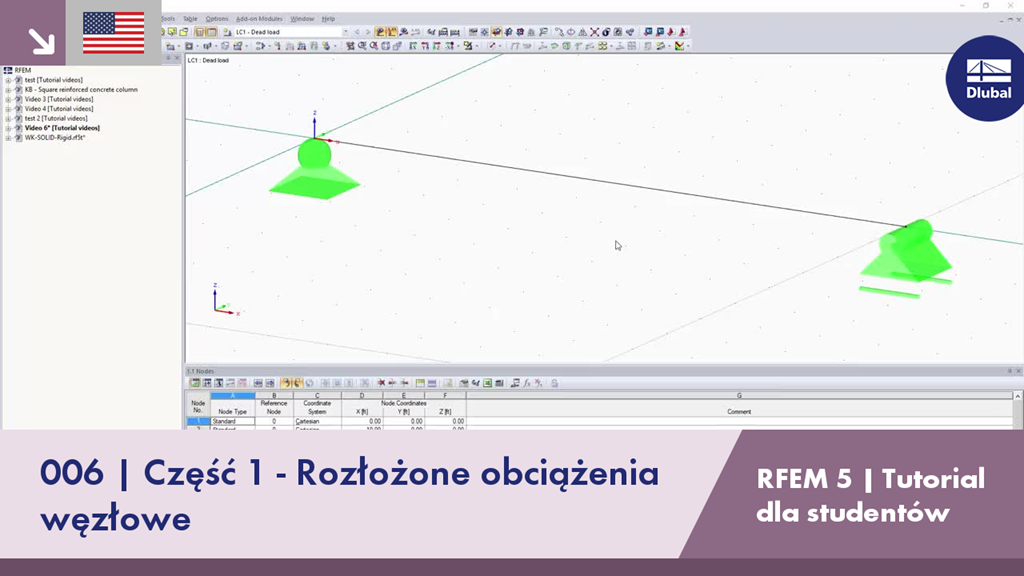Click the Excel export icon in table toolbar
Image resolution: width=1024 pixels, height=576 pixels.
[487, 383]
